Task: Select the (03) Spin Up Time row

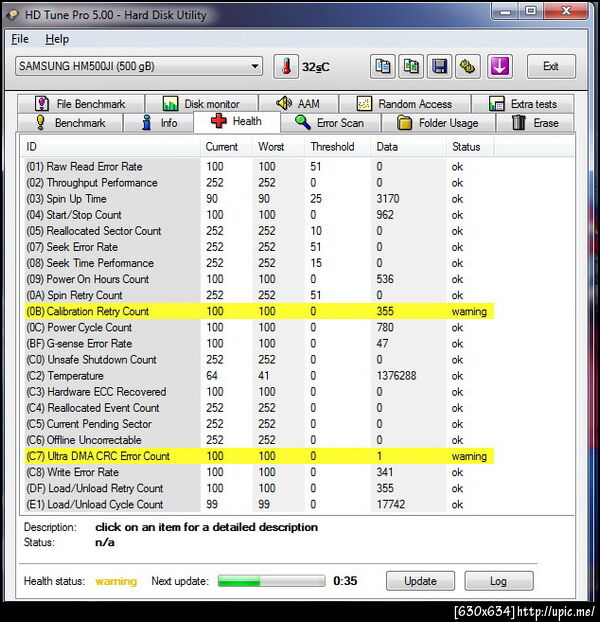Action: 257,199
